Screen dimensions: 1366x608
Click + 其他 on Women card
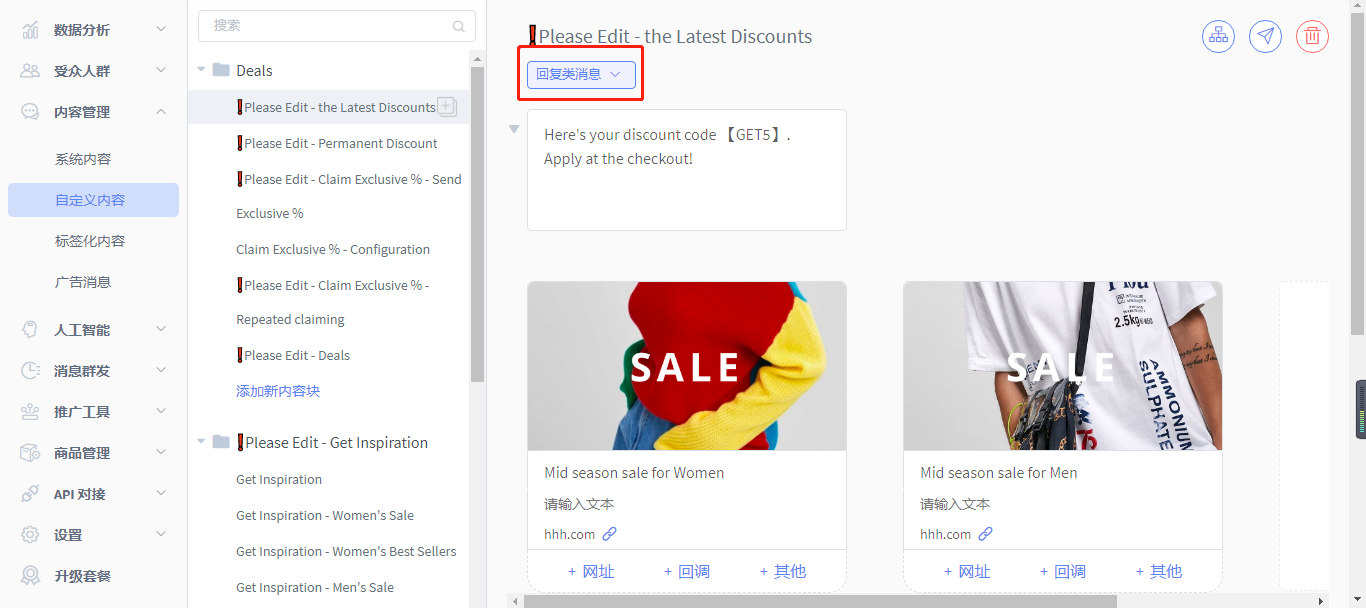783,571
